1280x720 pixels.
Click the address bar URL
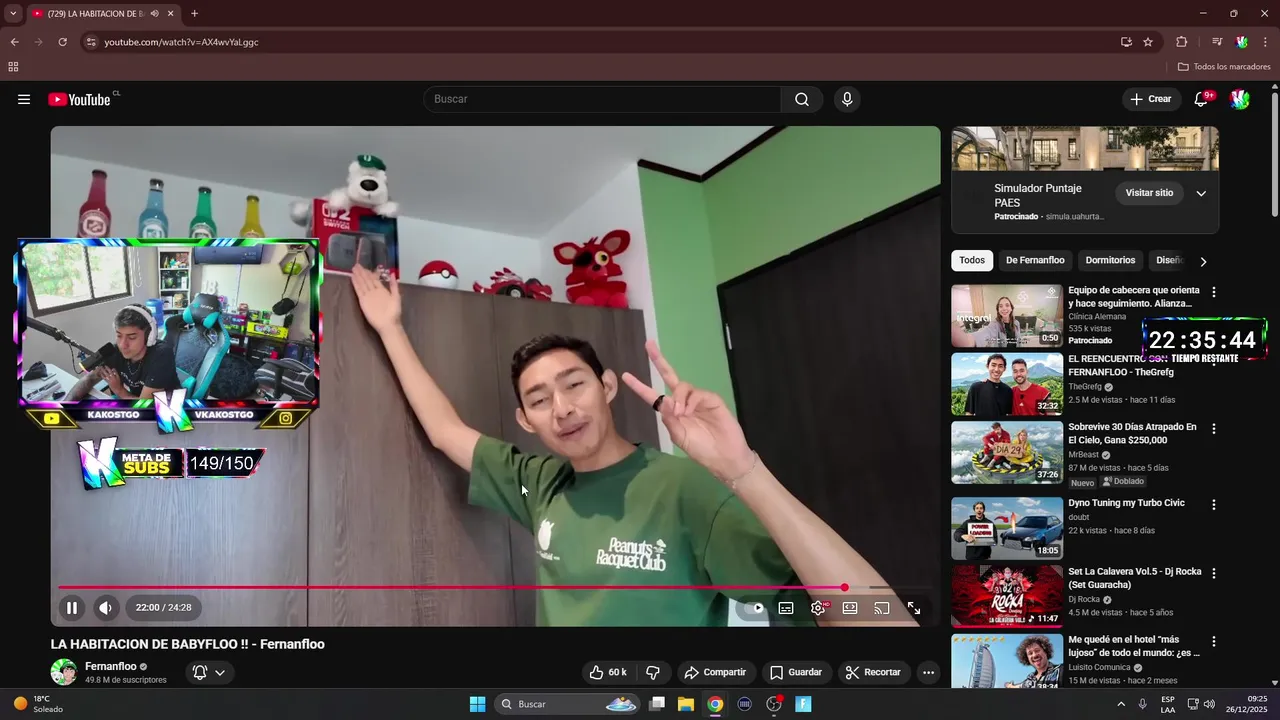click(x=181, y=42)
